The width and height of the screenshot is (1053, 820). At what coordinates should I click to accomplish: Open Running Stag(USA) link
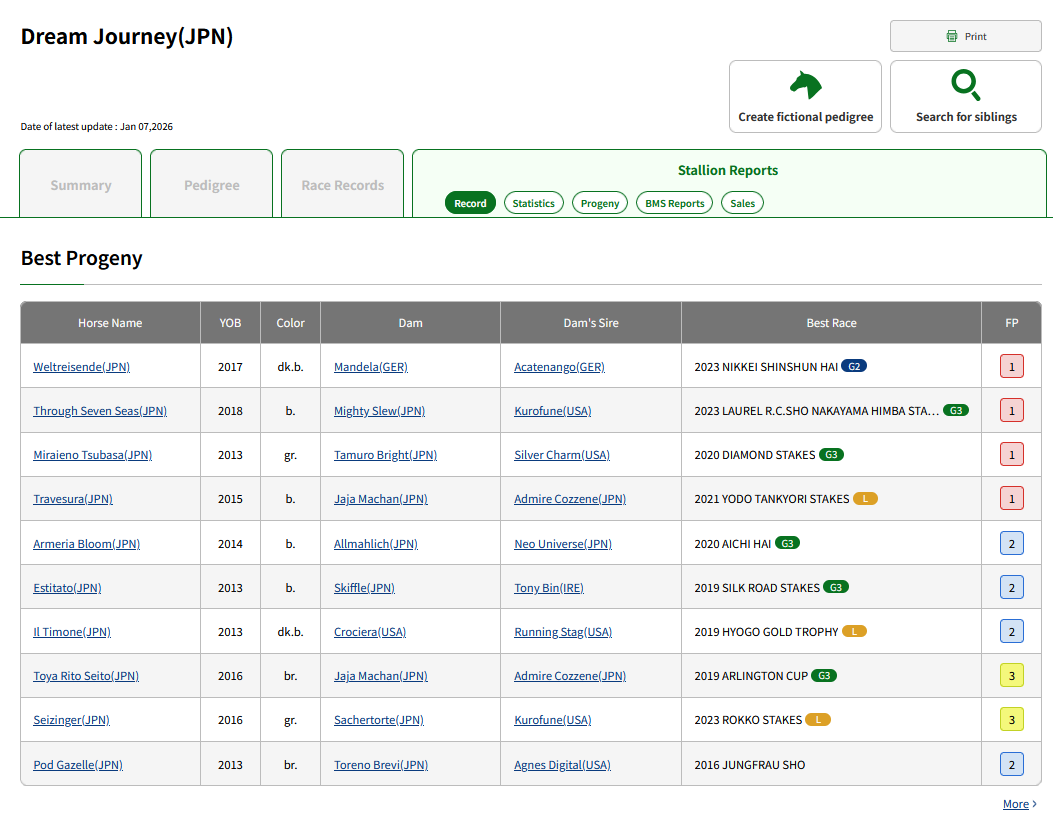point(563,631)
